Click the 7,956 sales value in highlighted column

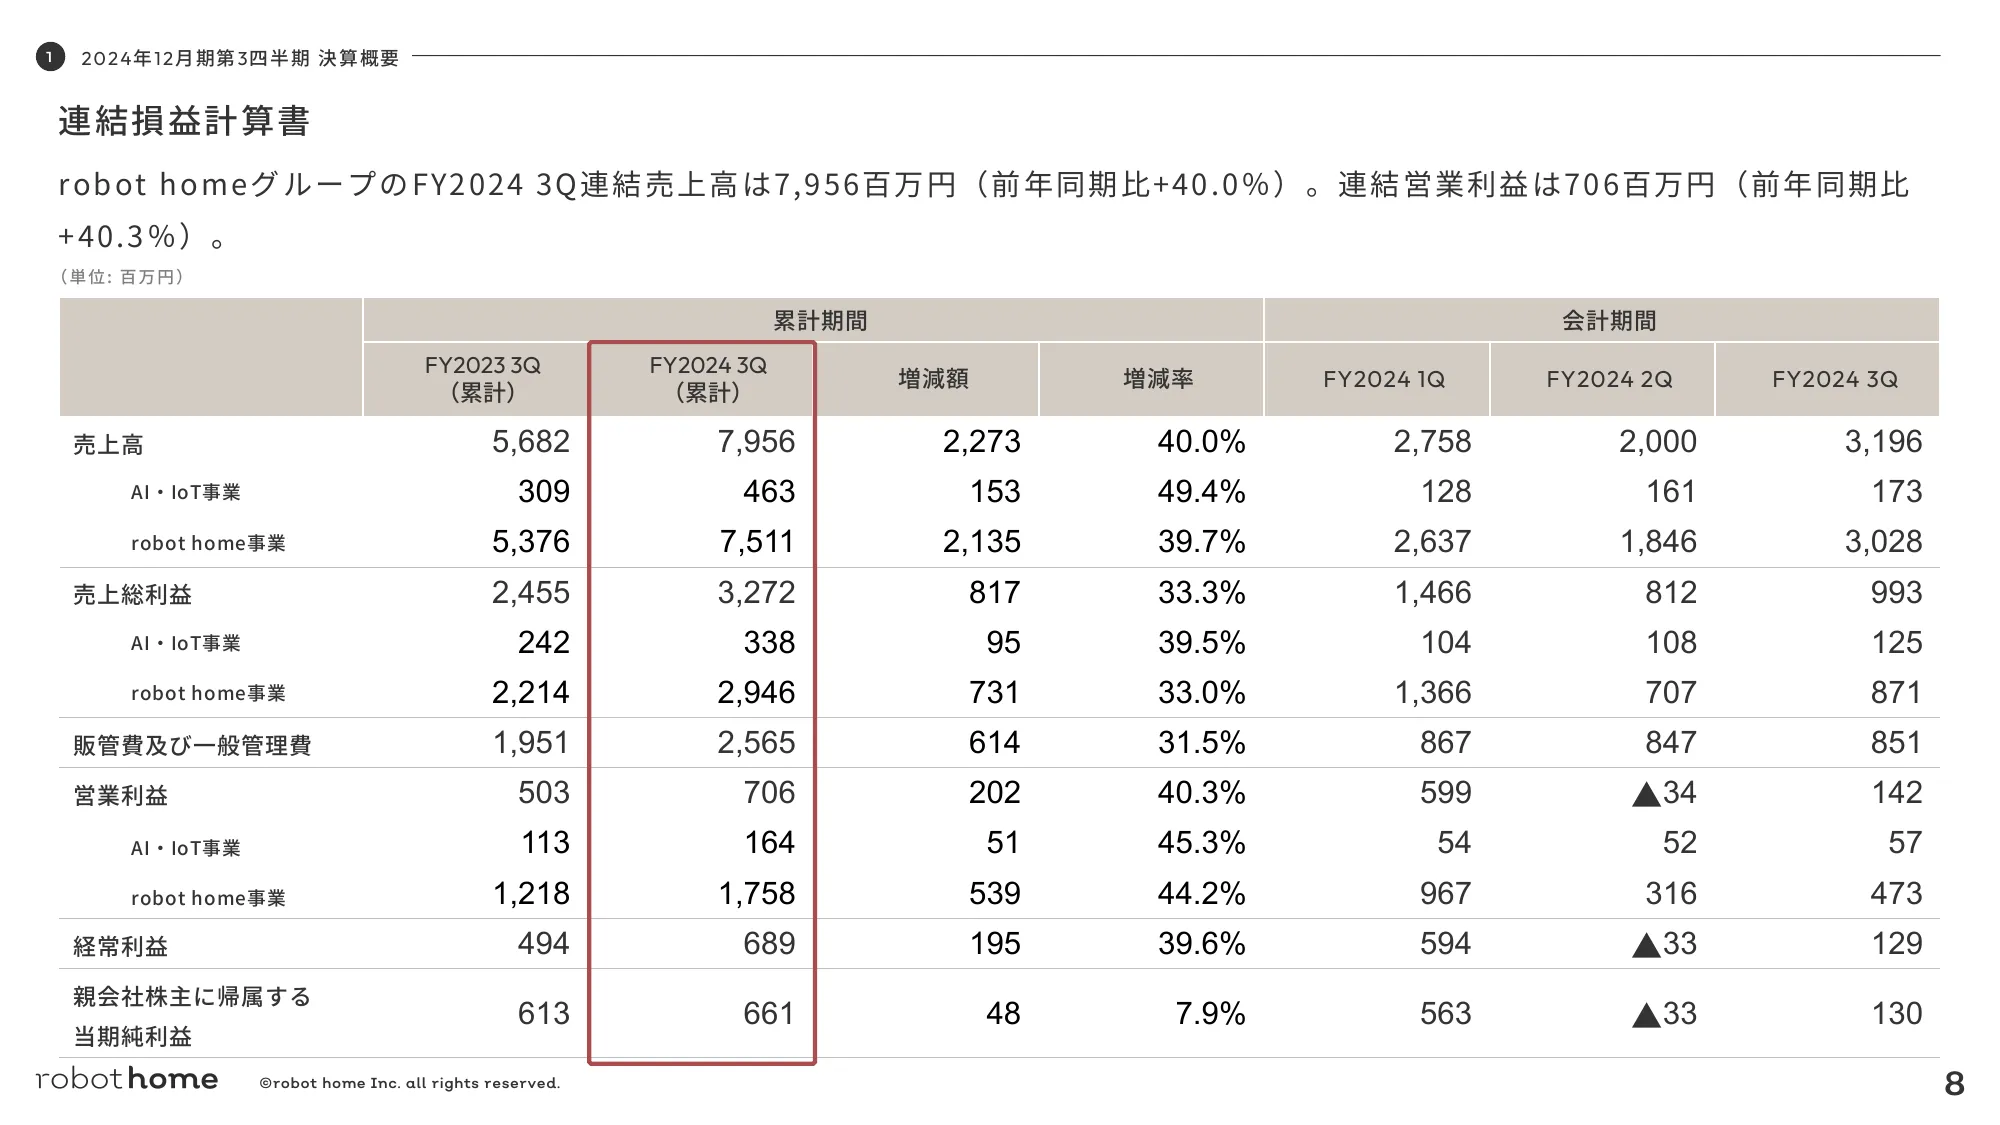click(755, 442)
